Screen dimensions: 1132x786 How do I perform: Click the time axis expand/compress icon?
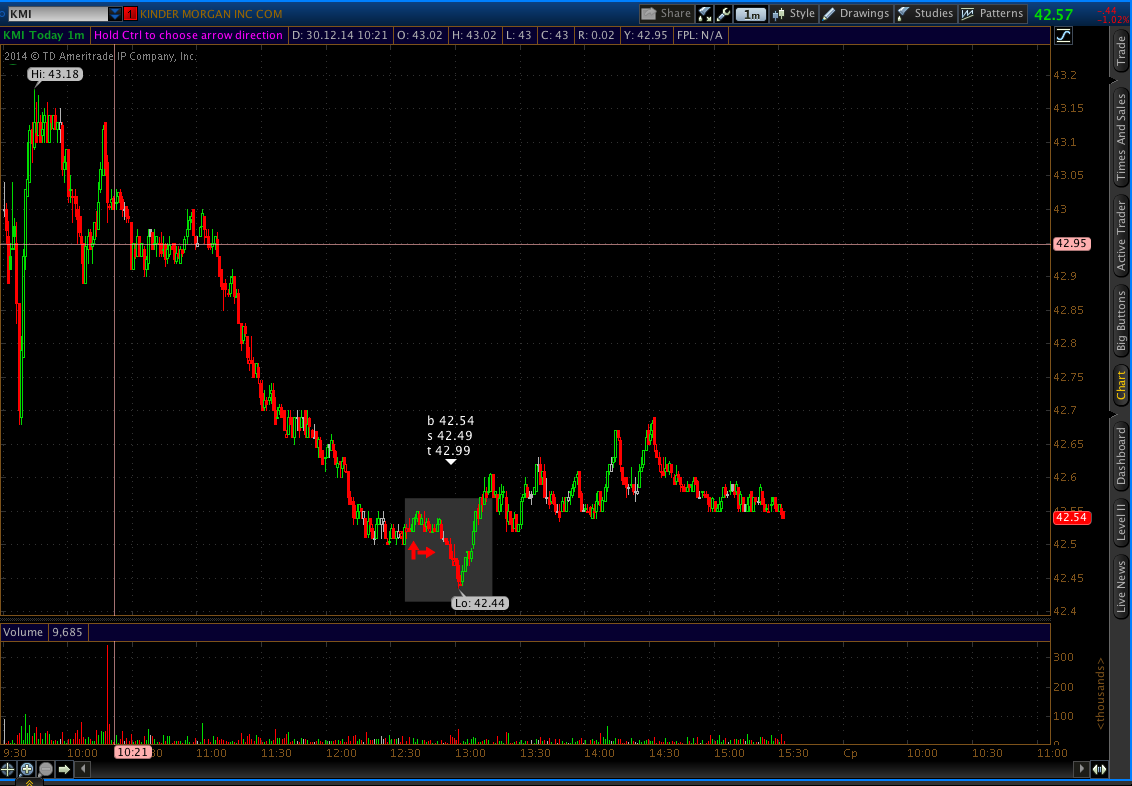click(1099, 769)
